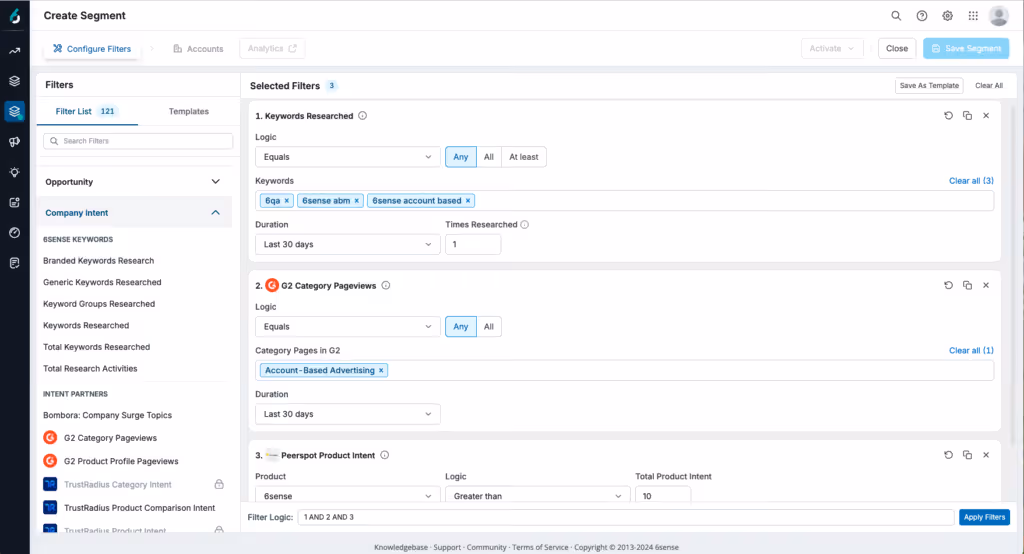The height and width of the screenshot is (554, 1024).
Task: Click the Times Researched value field
Action: [x=473, y=244]
